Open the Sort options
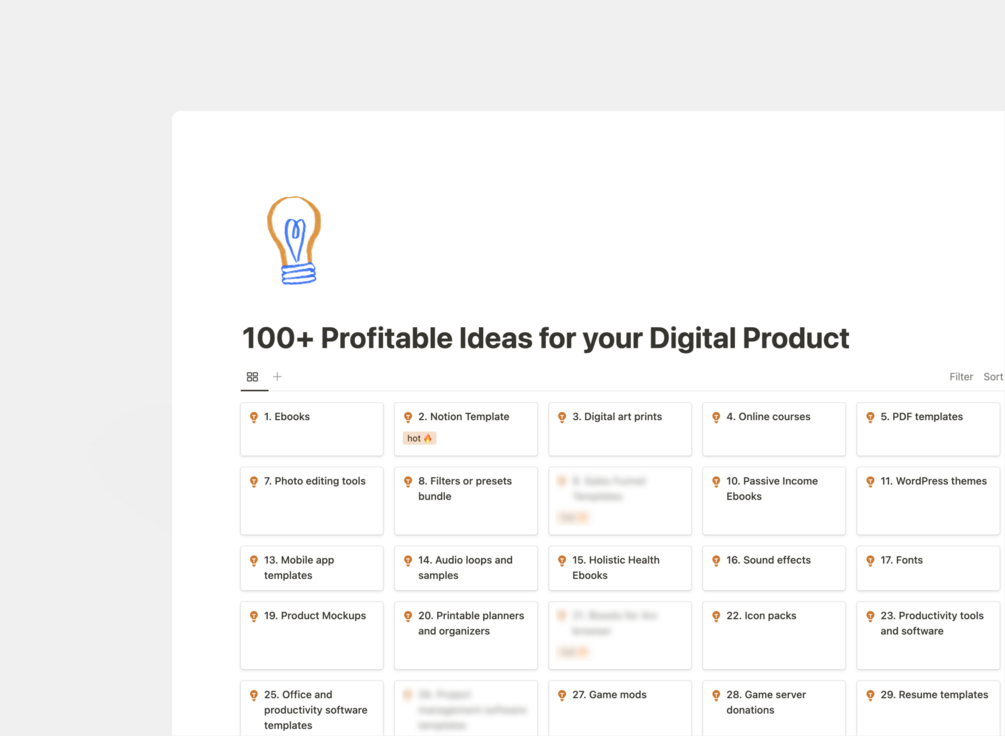1005x736 pixels. coord(992,377)
